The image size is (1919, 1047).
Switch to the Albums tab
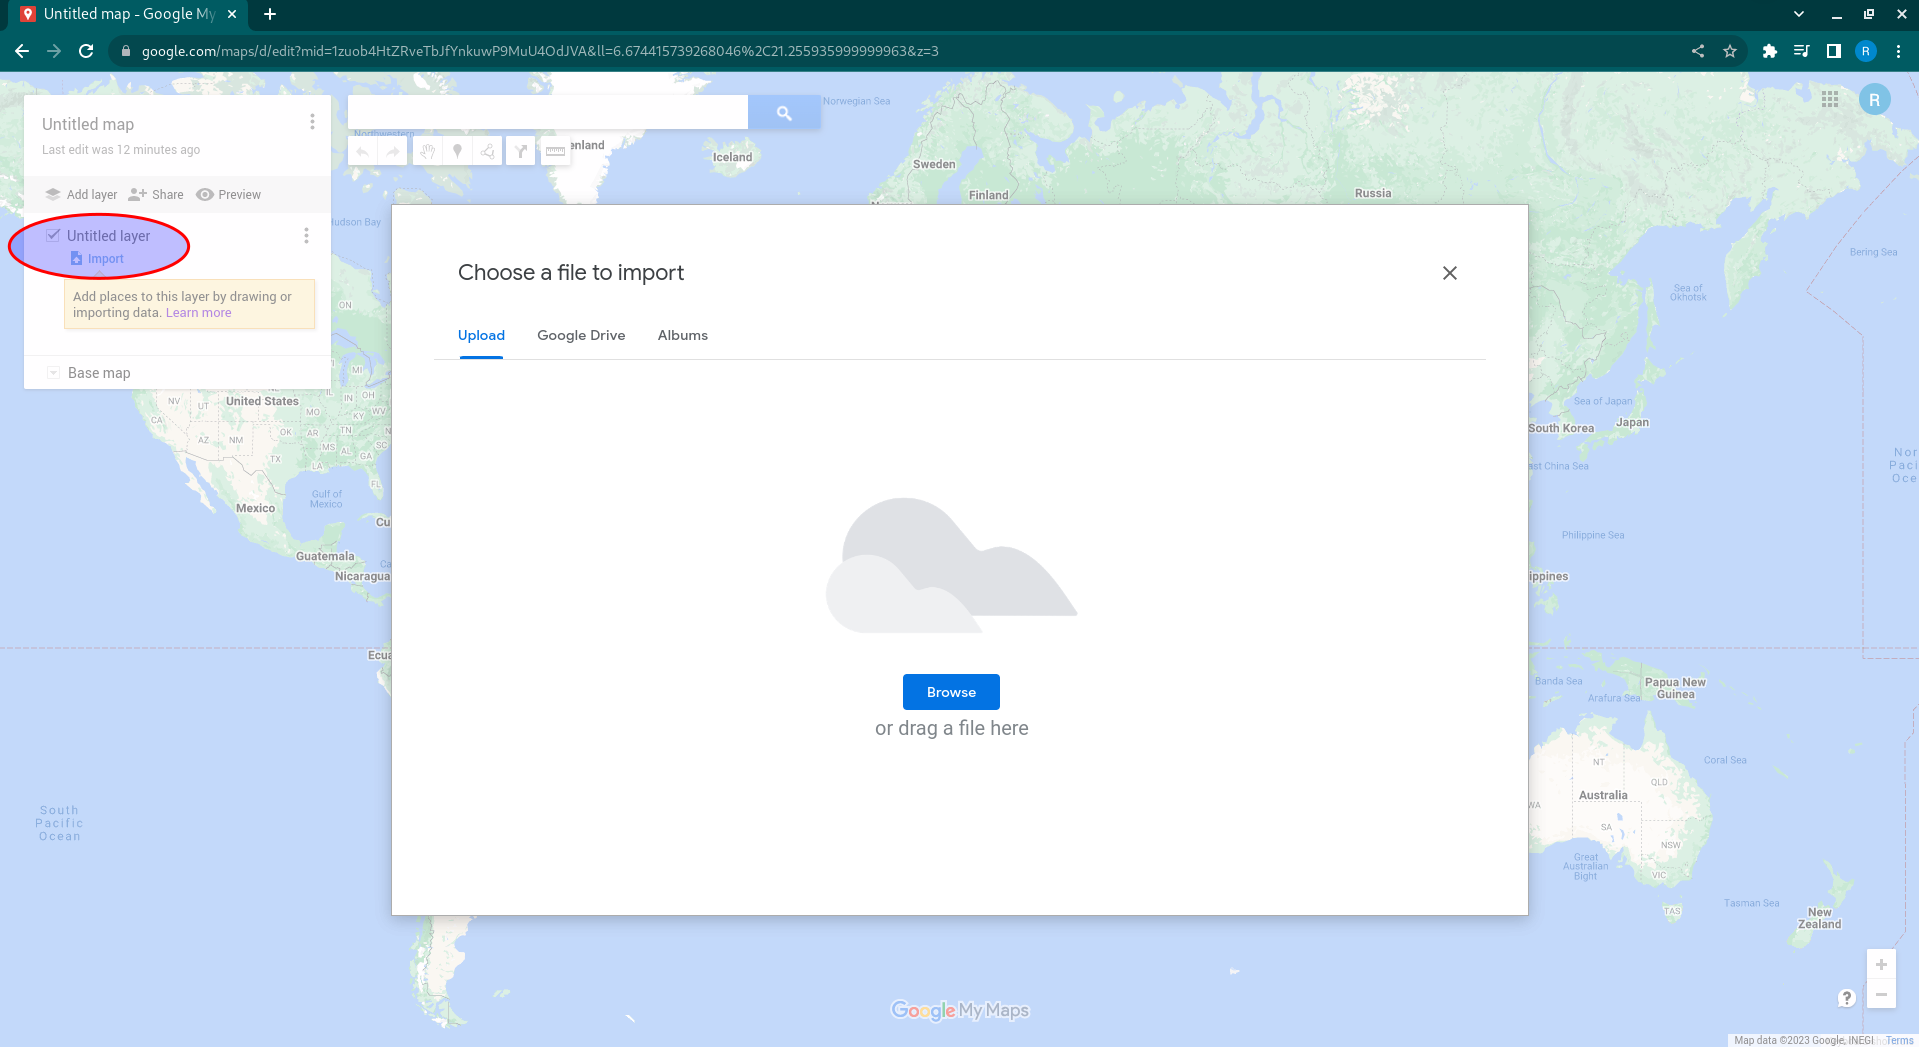(683, 335)
